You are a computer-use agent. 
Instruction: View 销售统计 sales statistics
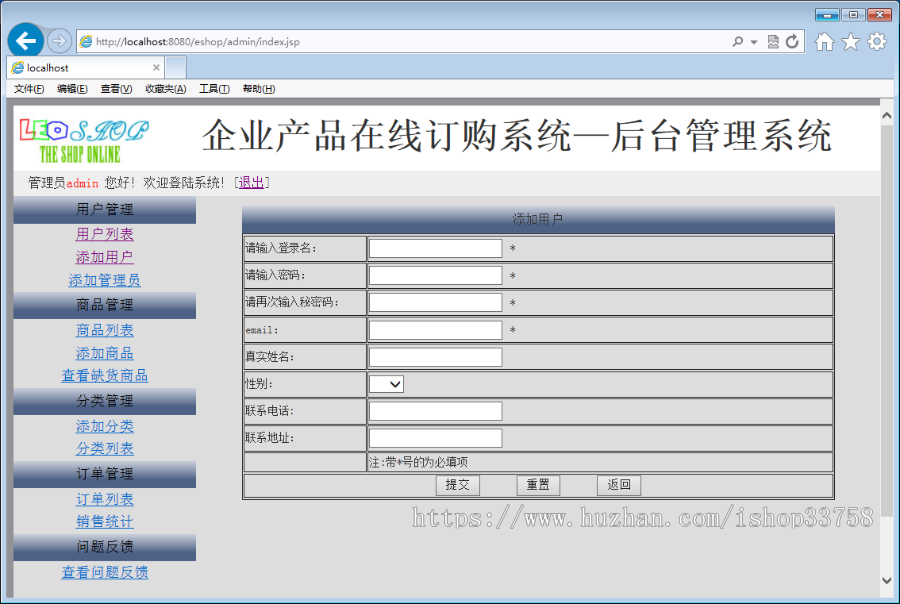(x=104, y=521)
